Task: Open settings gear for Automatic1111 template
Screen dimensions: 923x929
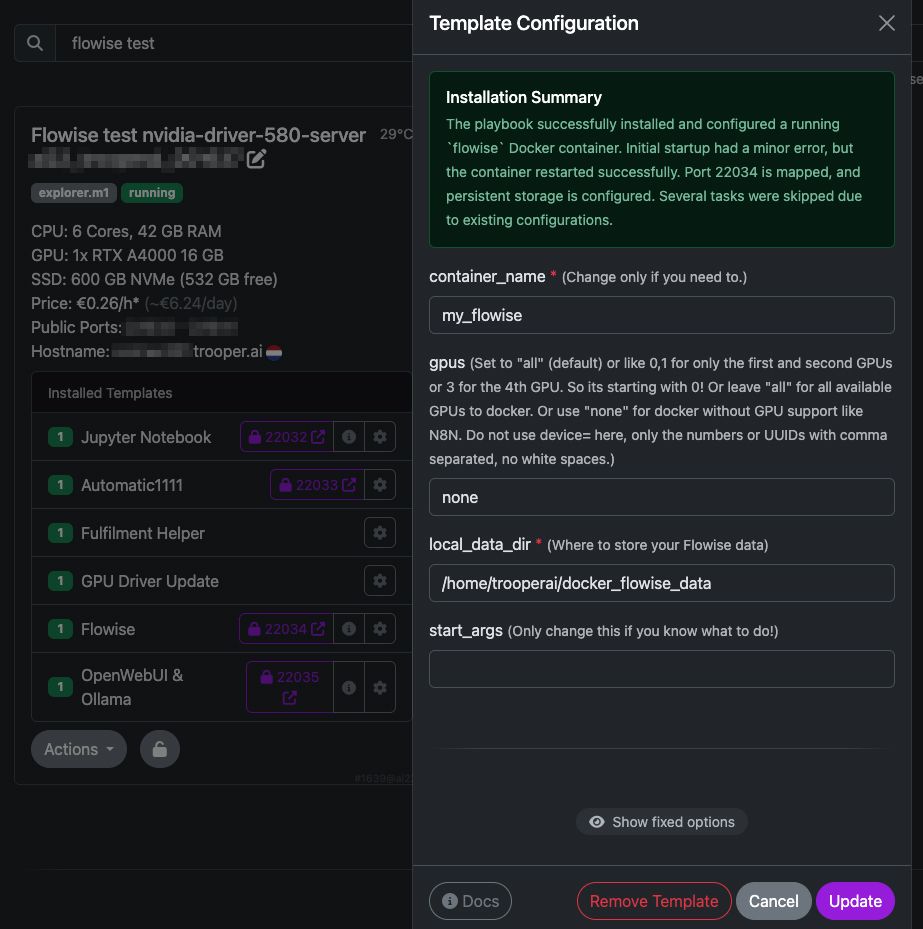Action: 380,484
